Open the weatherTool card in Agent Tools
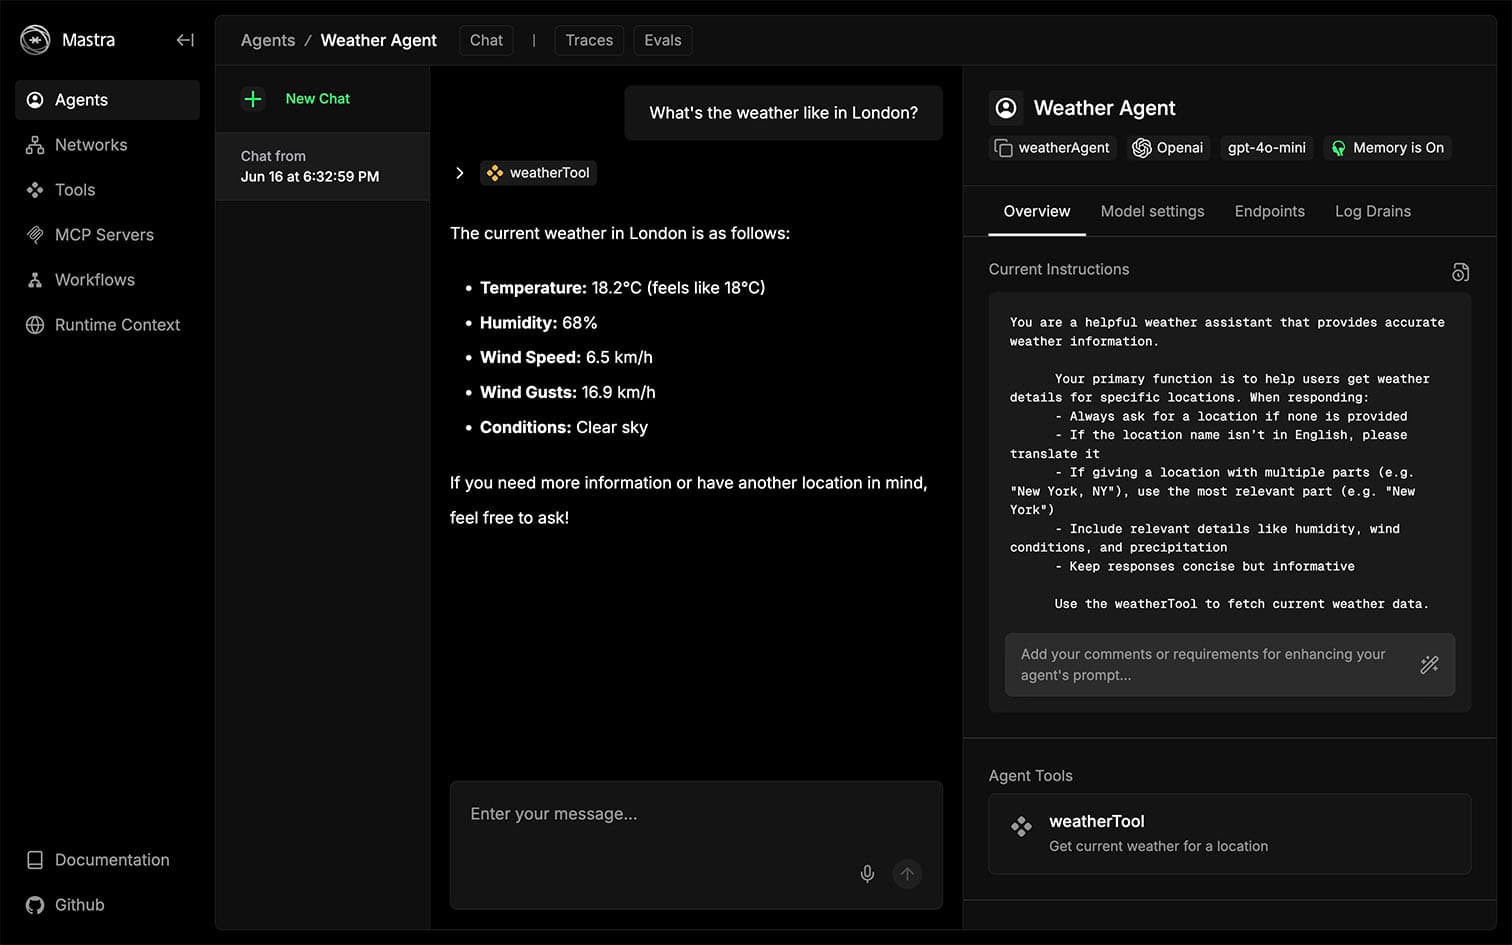 click(x=1229, y=834)
